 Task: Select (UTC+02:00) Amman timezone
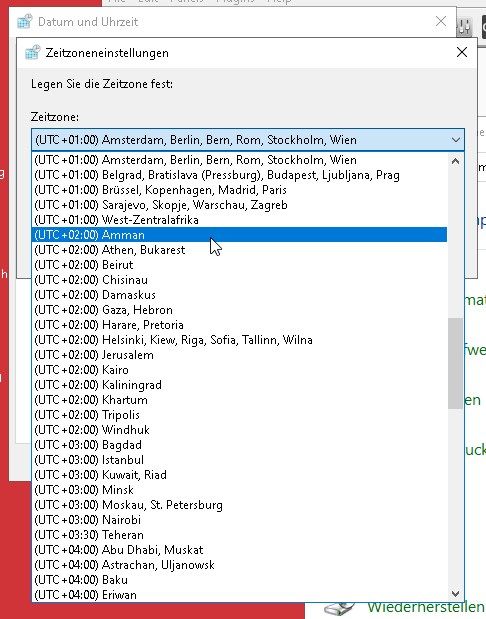(239, 235)
